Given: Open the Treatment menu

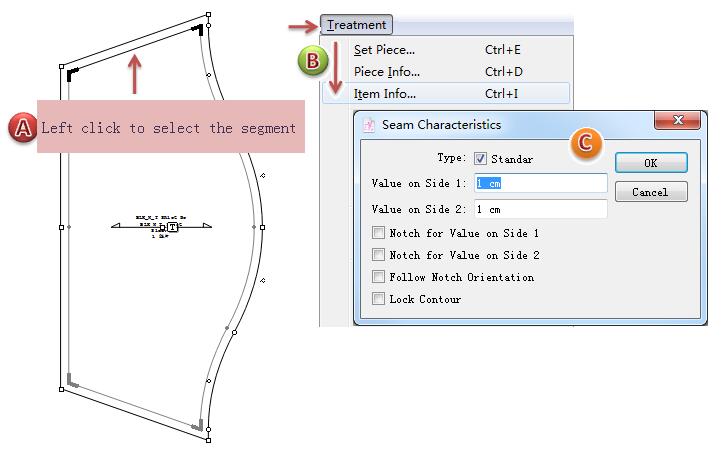Looking at the screenshot, I should click(357, 25).
